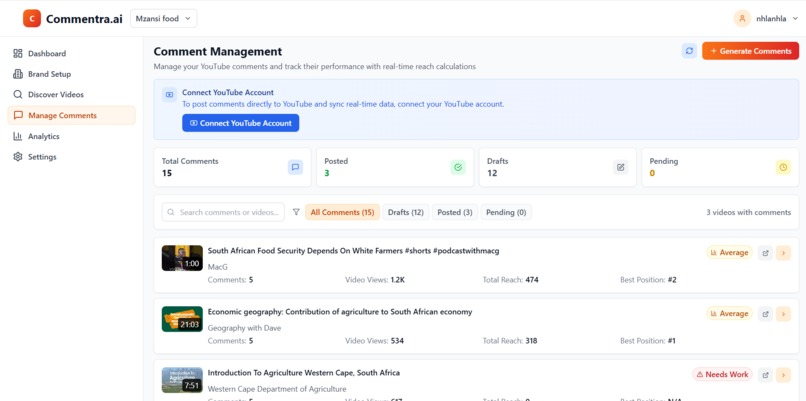Click the Posted stat value 3
The height and width of the screenshot is (401, 806).
(x=326, y=173)
